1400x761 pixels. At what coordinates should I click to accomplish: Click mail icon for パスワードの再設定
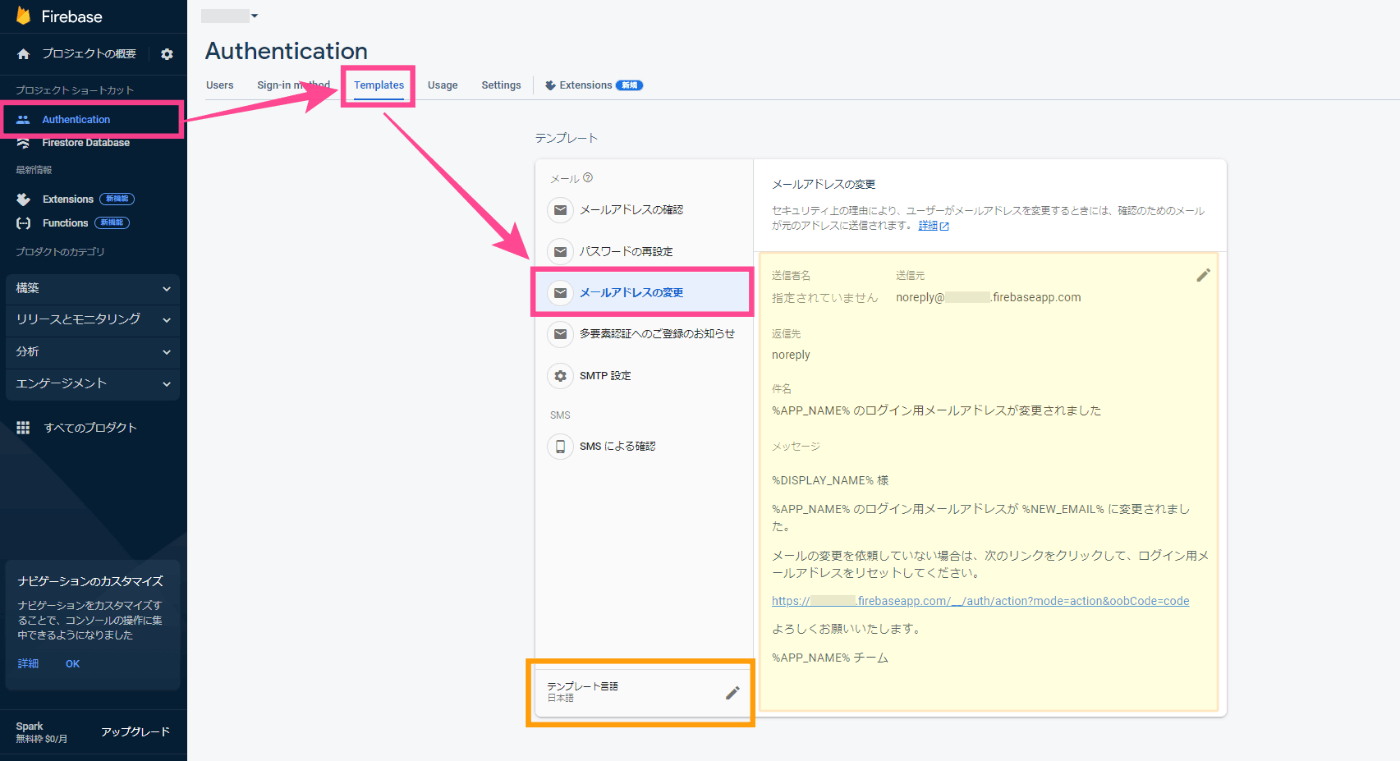(561, 252)
